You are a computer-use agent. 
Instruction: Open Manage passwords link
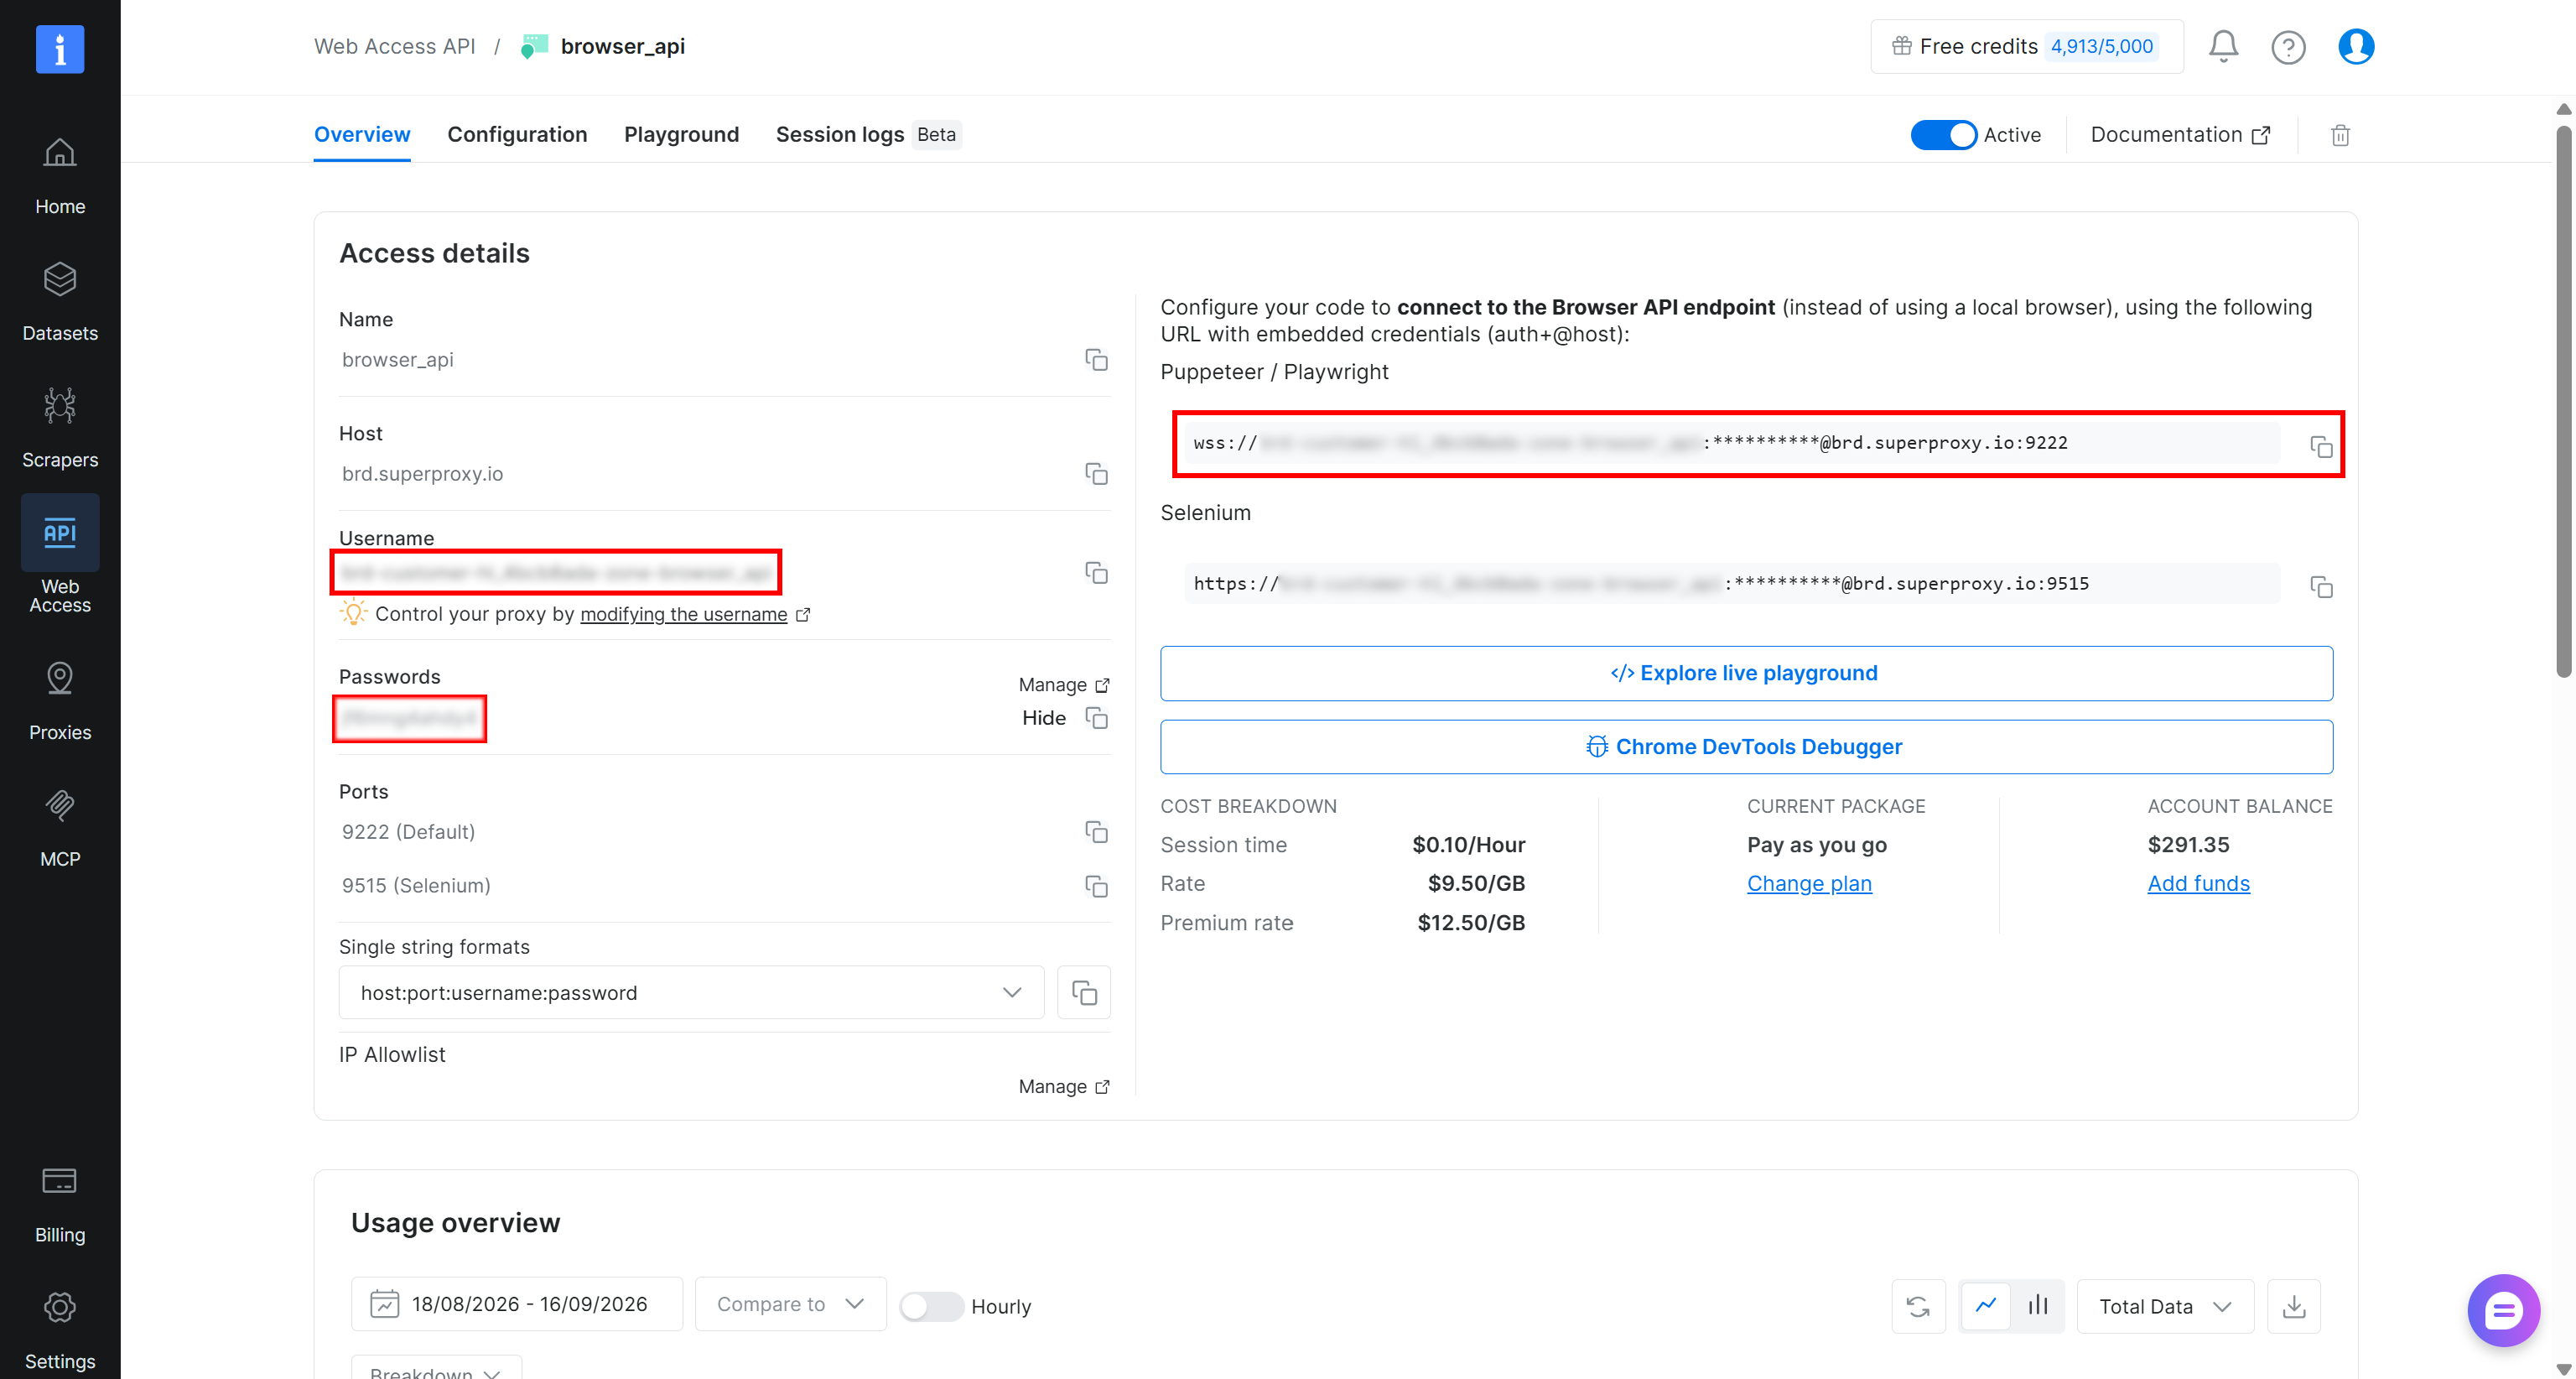(1063, 685)
